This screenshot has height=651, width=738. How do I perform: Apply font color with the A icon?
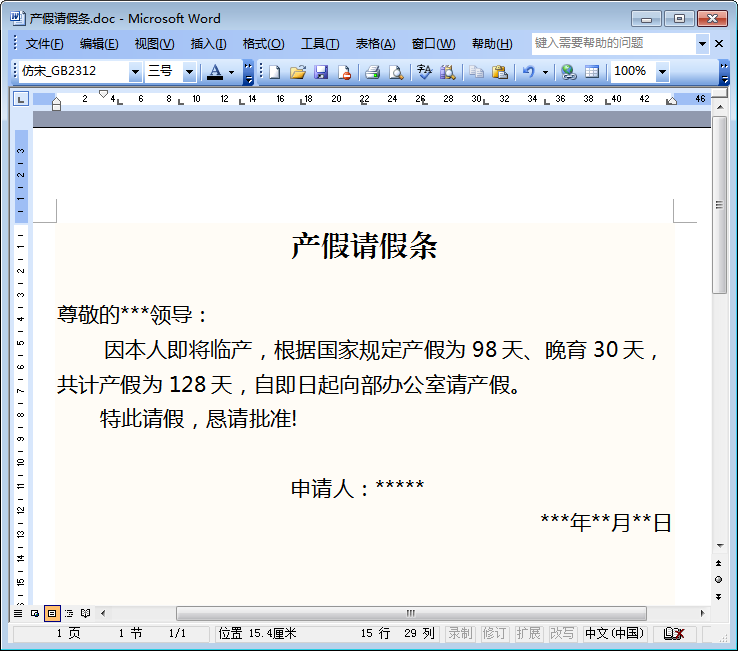pyautogui.click(x=215, y=72)
